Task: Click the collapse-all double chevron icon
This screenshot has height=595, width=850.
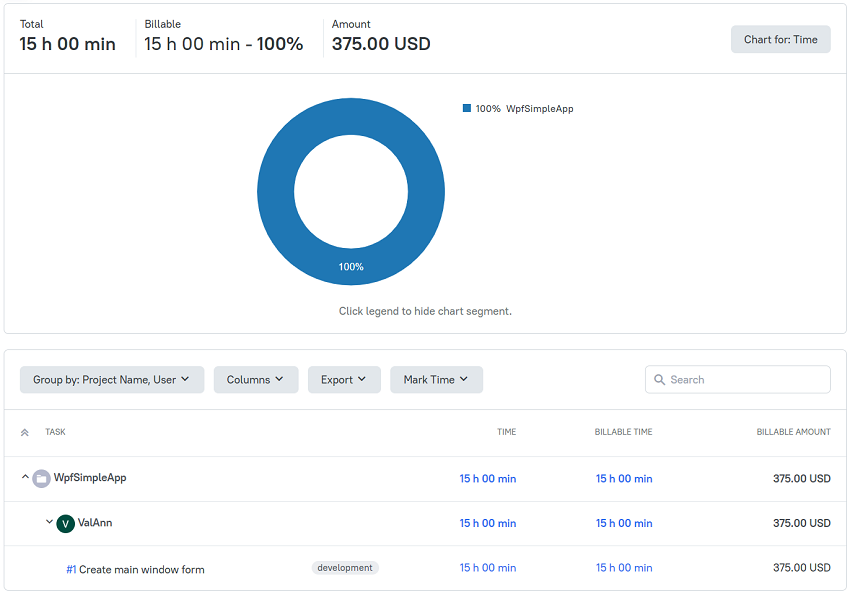Action: coord(24,432)
